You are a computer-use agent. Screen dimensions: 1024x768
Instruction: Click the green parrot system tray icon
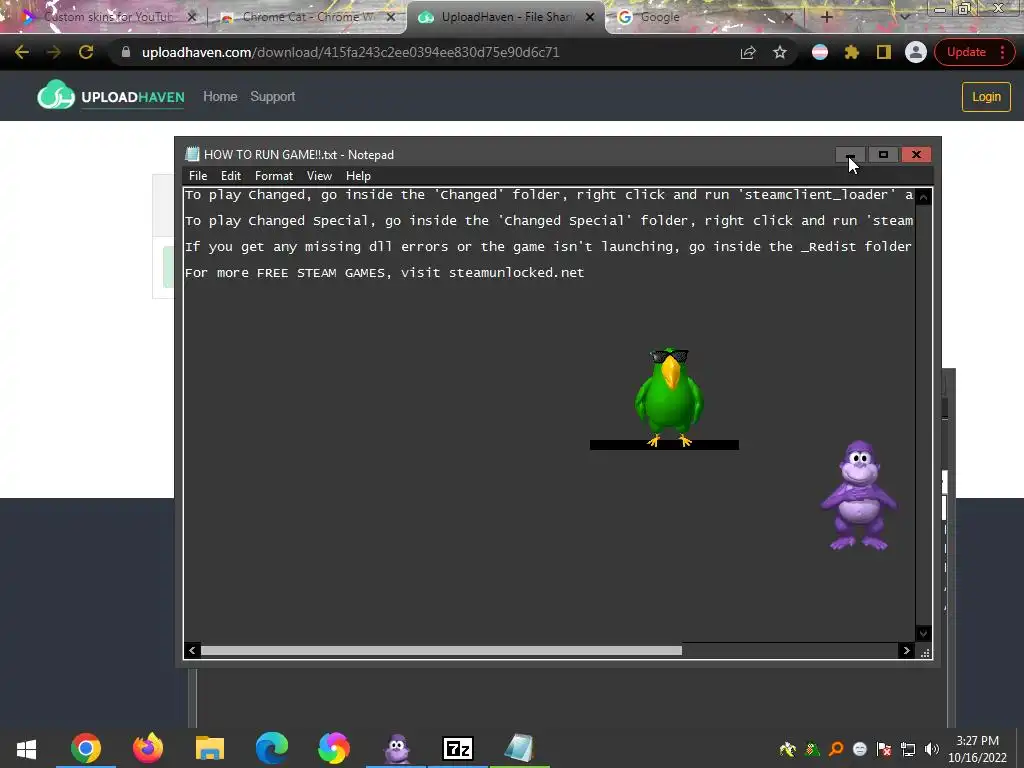[x=812, y=749]
